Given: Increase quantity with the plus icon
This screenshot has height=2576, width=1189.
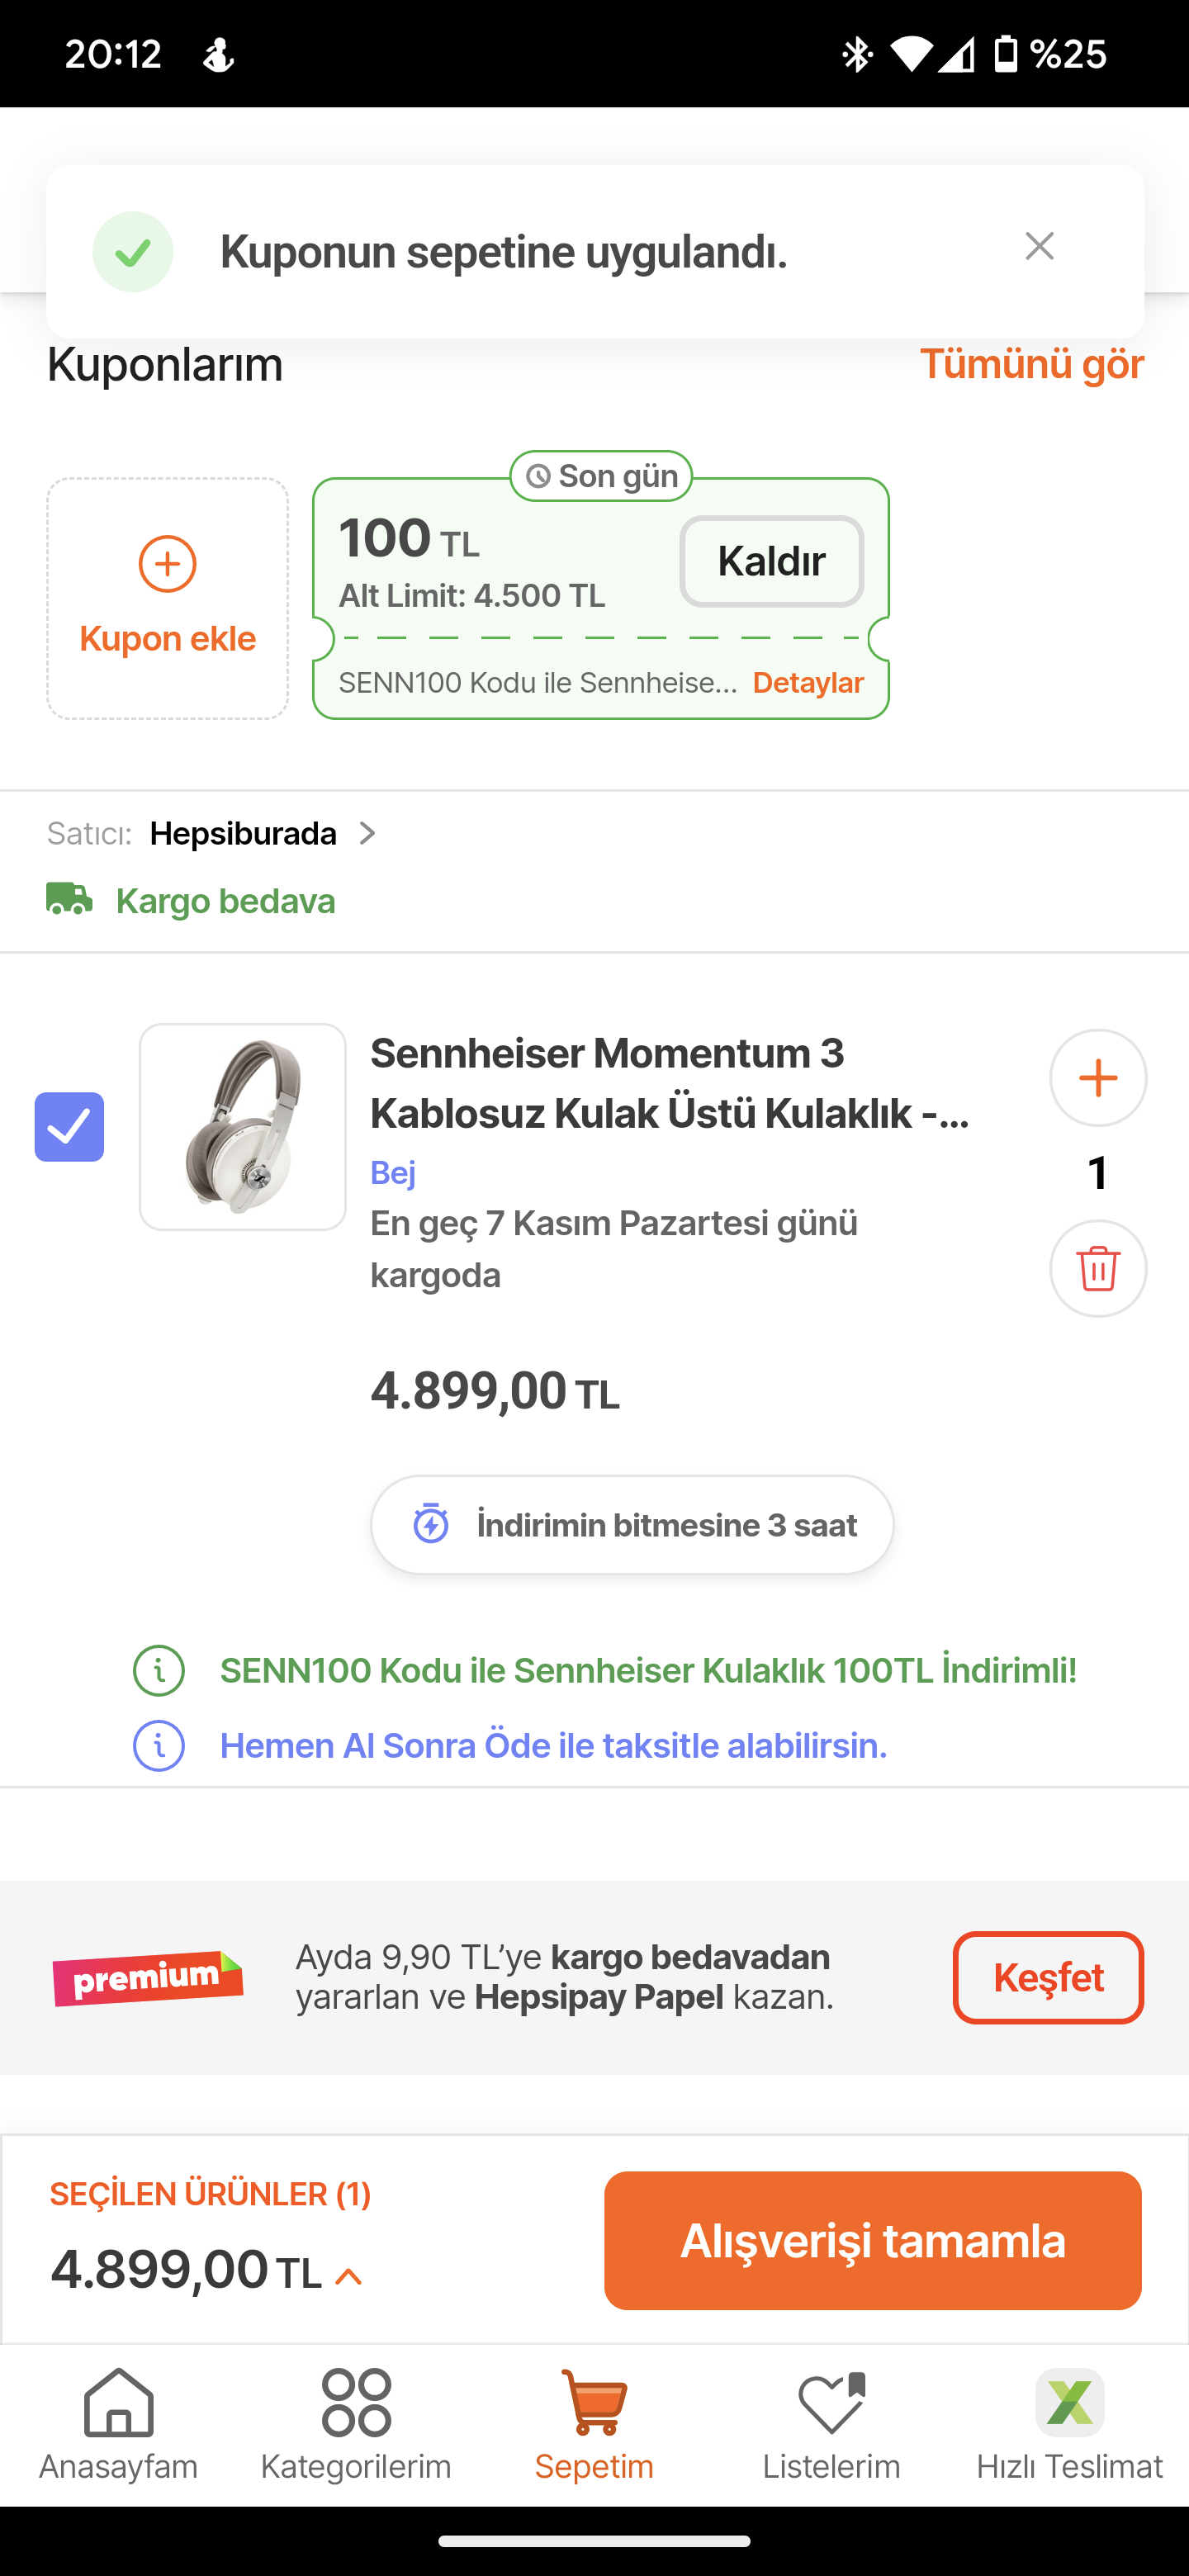Looking at the screenshot, I should (1097, 1078).
